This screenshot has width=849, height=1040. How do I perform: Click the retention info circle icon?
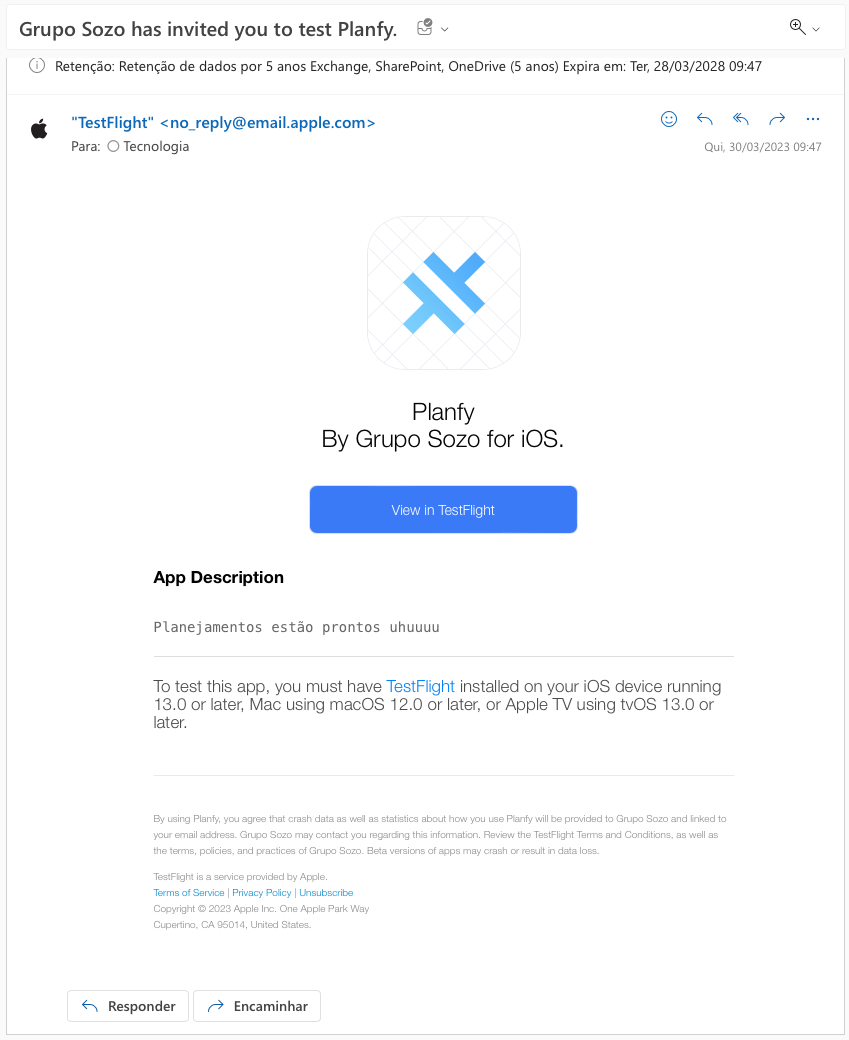(37, 66)
